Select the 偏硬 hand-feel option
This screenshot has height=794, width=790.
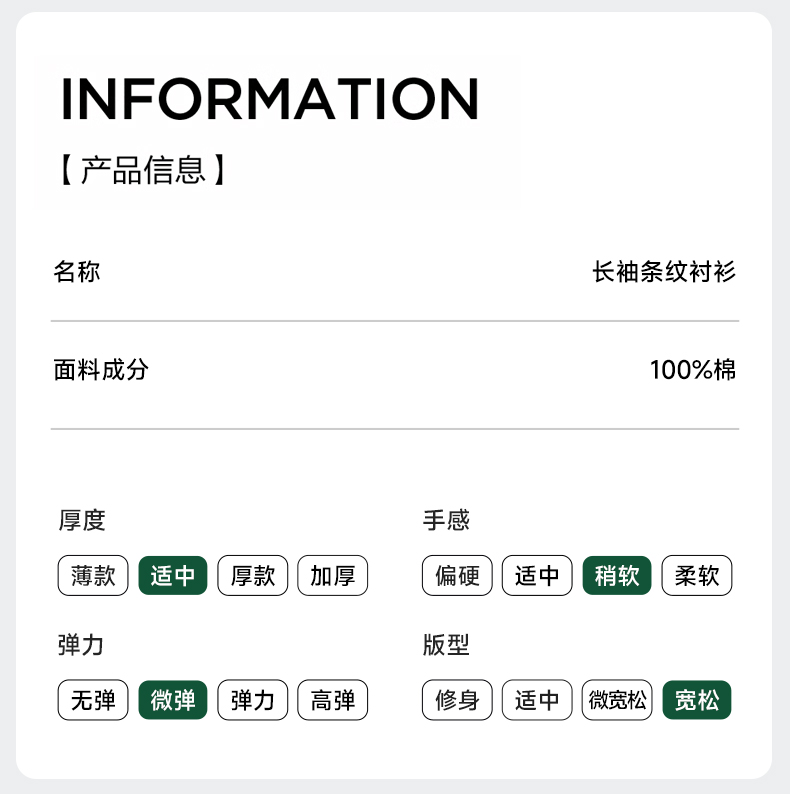[x=457, y=576]
